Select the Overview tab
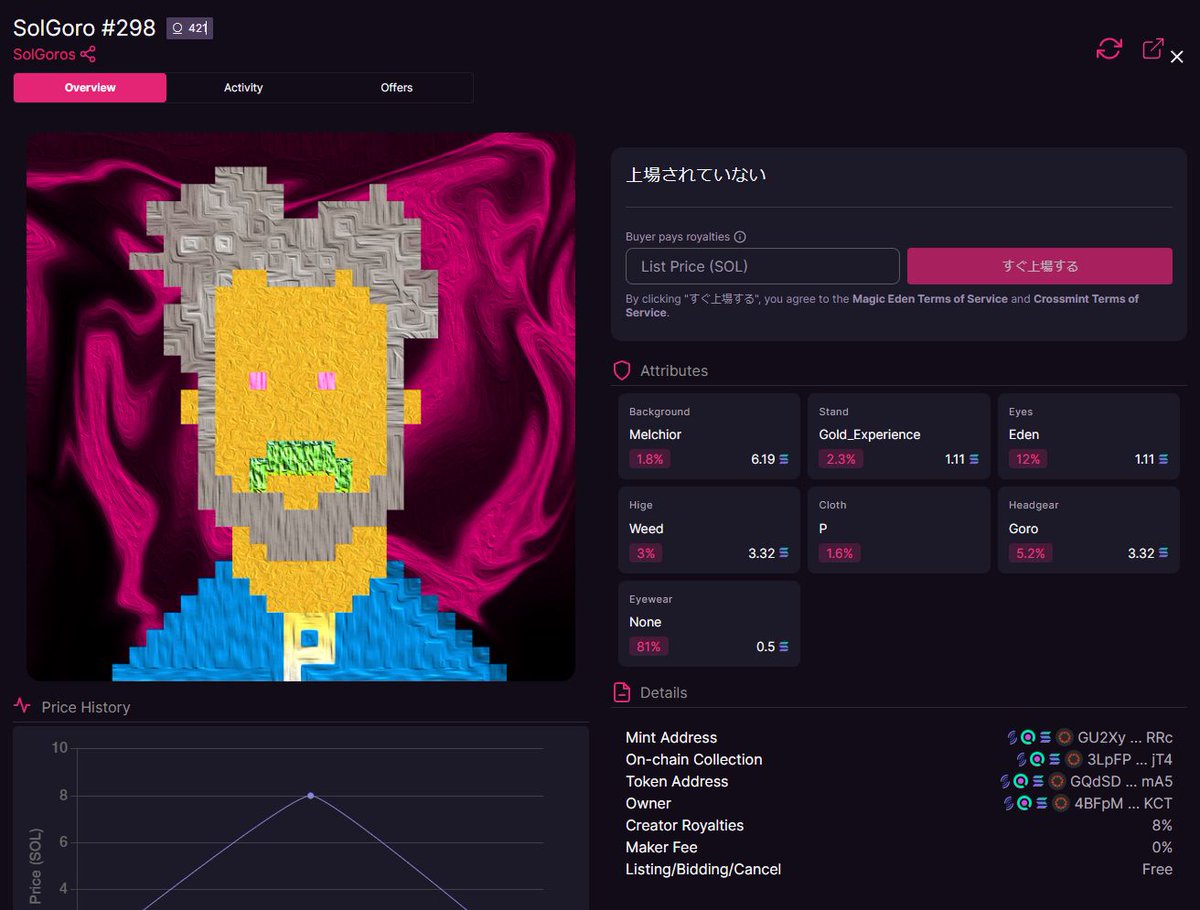Image resolution: width=1200 pixels, height=910 pixels. (x=90, y=88)
